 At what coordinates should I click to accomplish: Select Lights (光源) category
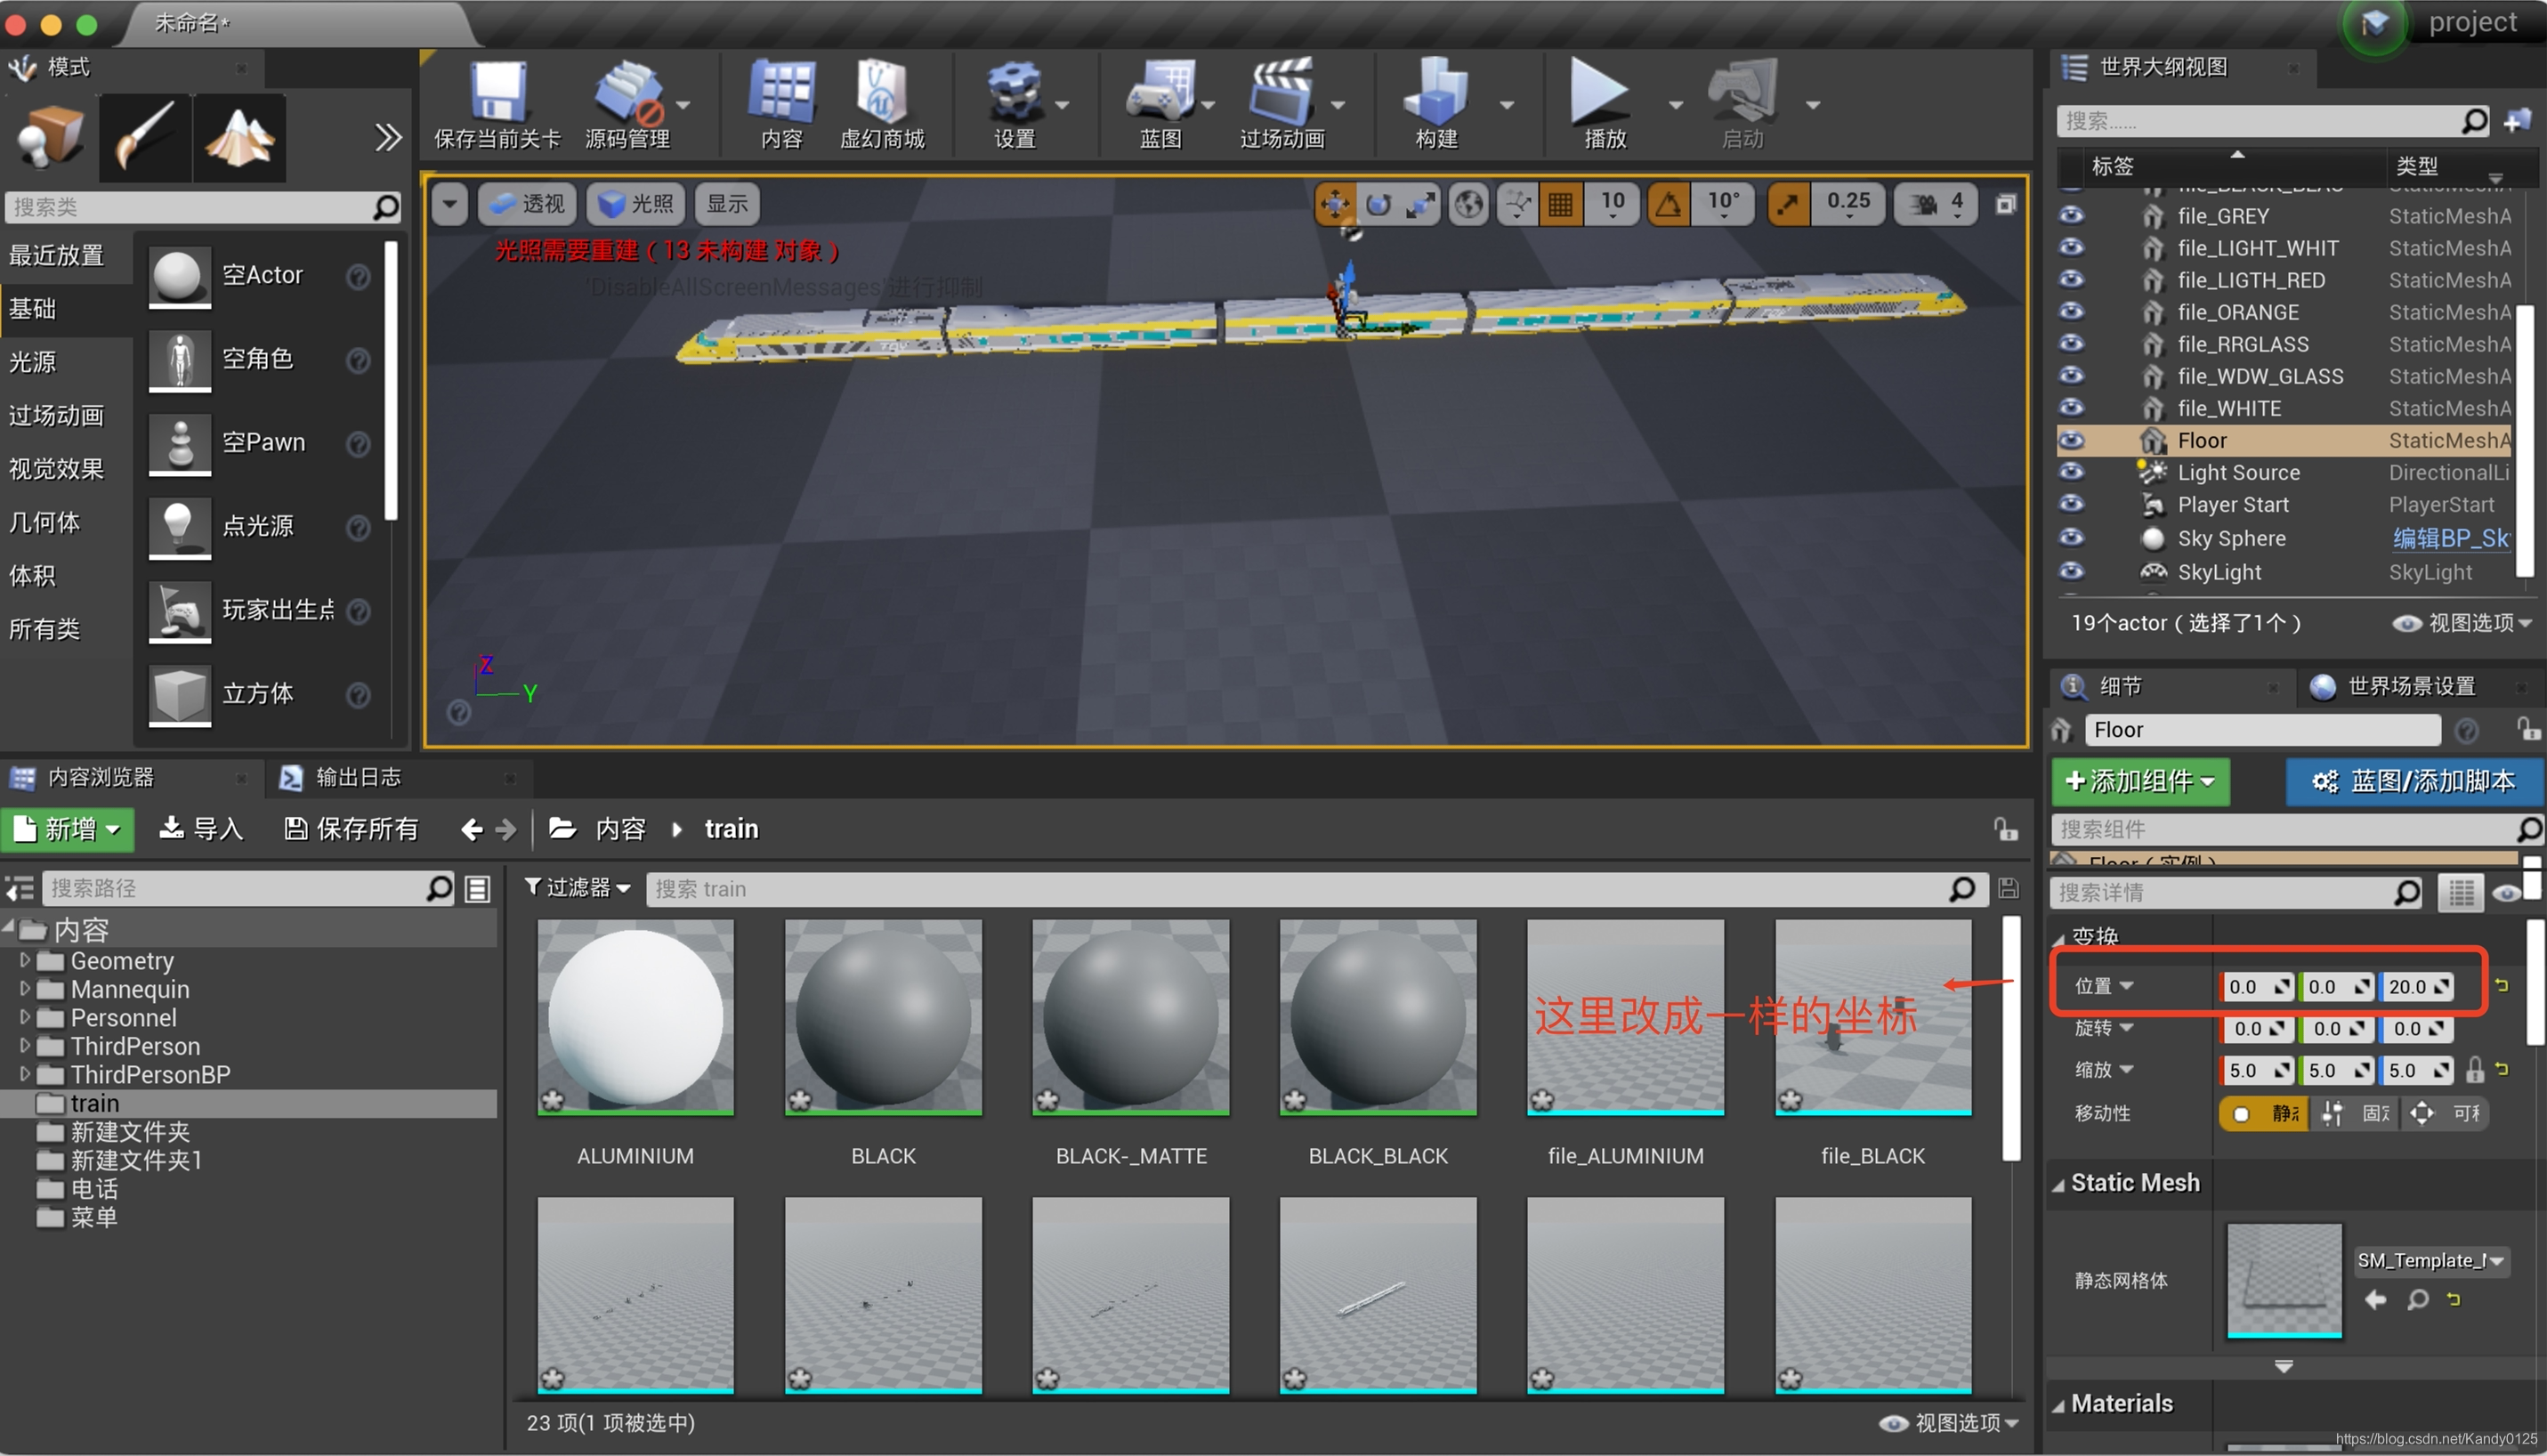(x=33, y=361)
